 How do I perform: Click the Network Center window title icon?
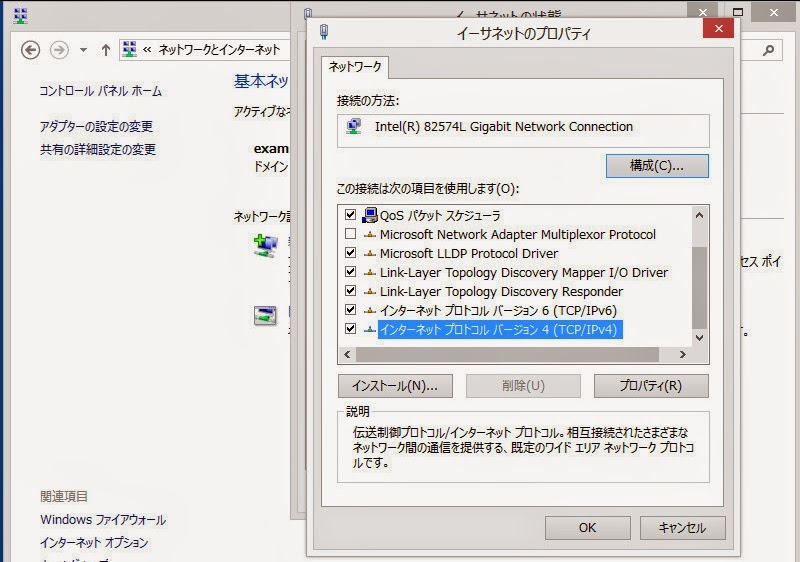coord(20,15)
